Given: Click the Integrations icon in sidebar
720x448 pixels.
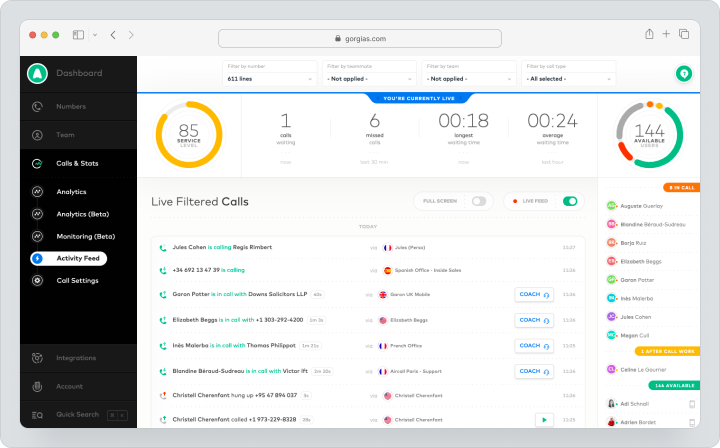Looking at the screenshot, I should [x=37, y=358].
